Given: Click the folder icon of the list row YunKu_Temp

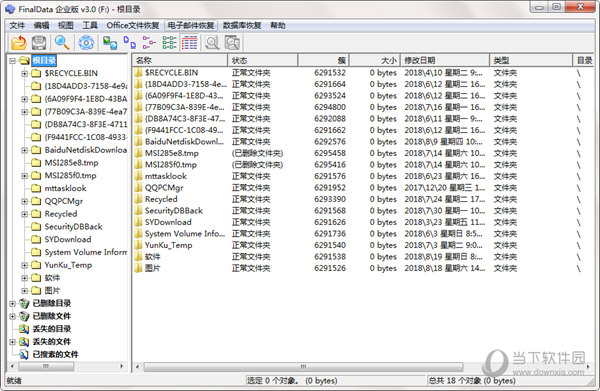Looking at the screenshot, I should click(x=138, y=245).
